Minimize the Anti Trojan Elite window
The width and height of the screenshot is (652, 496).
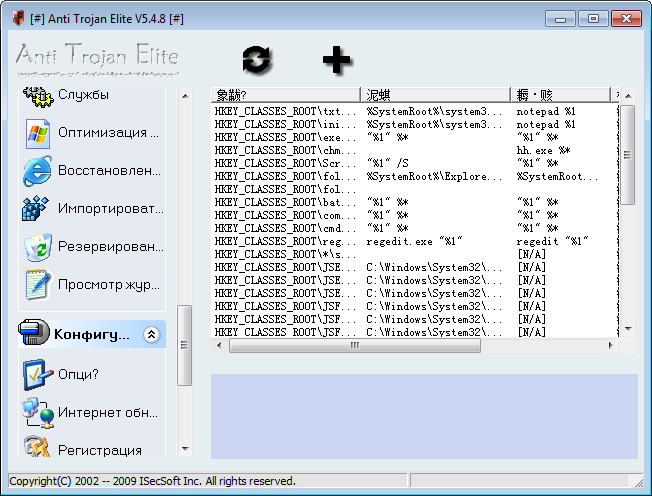tap(560, 19)
